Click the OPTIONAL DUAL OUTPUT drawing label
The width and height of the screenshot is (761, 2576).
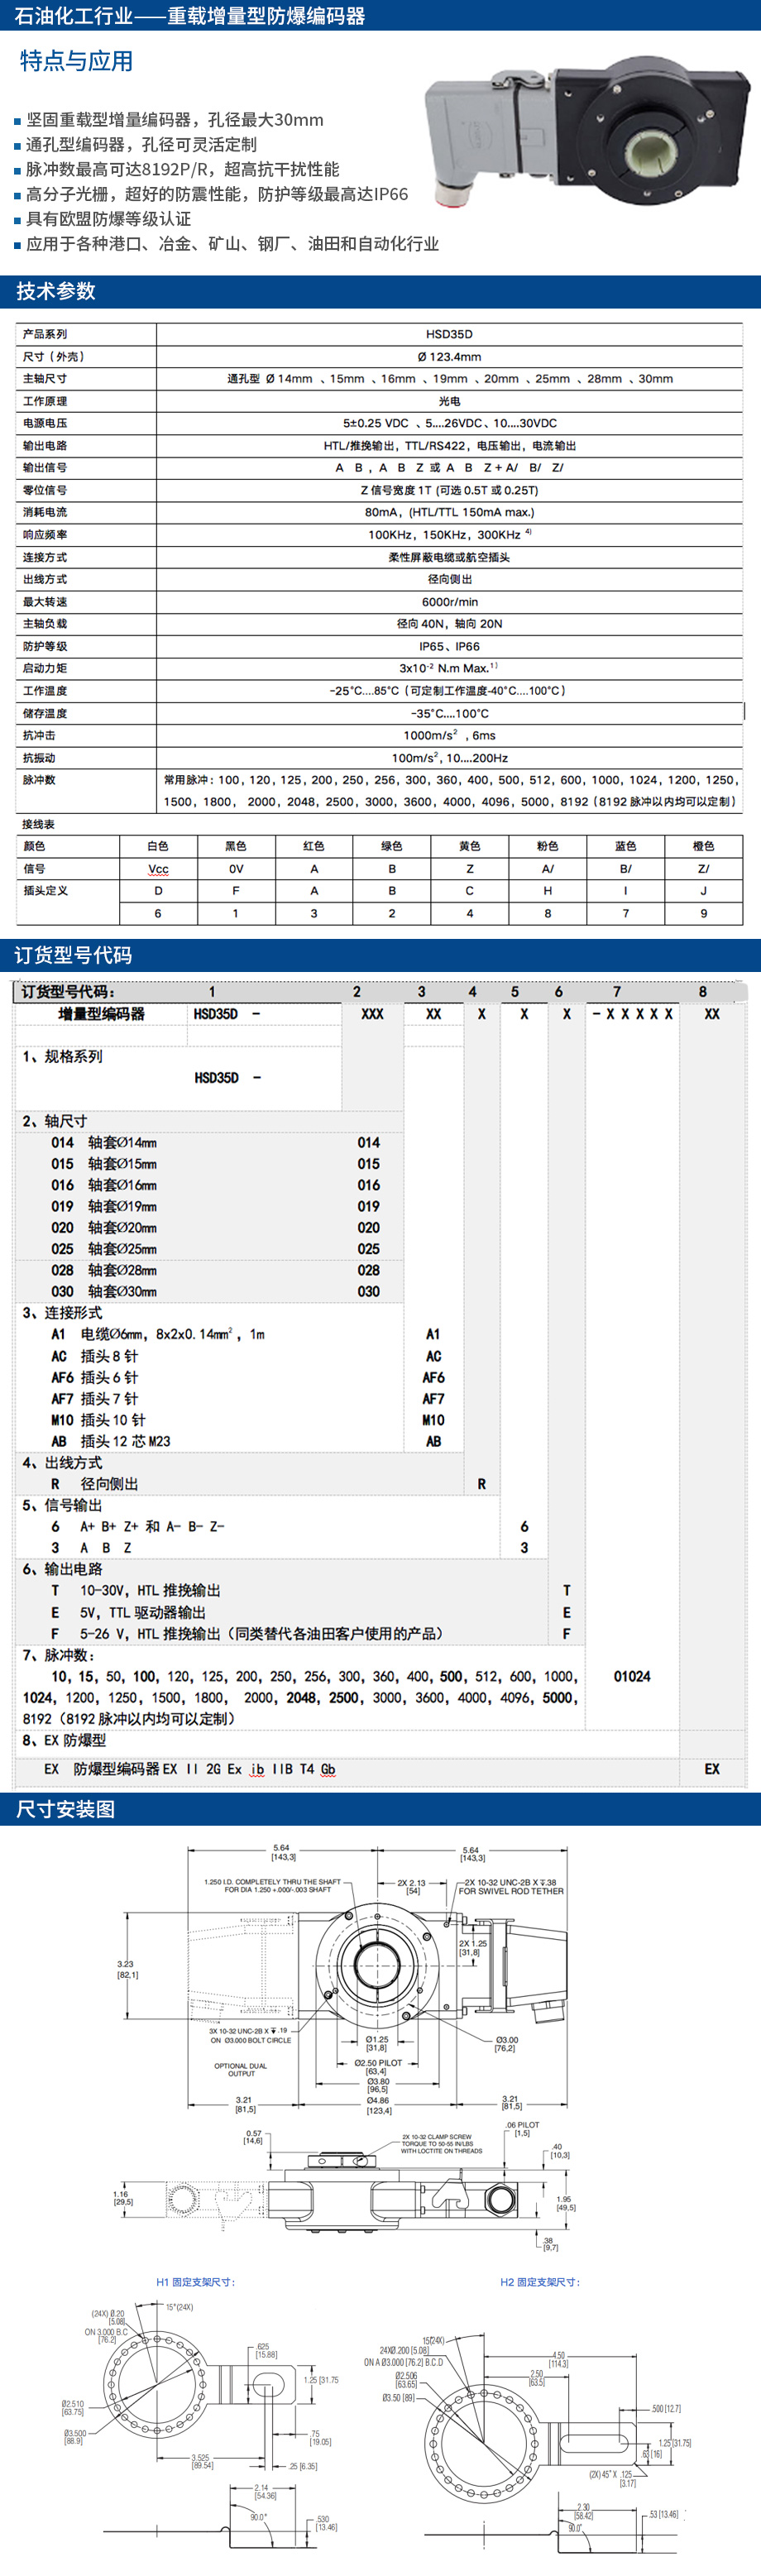pyautogui.click(x=240, y=2069)
